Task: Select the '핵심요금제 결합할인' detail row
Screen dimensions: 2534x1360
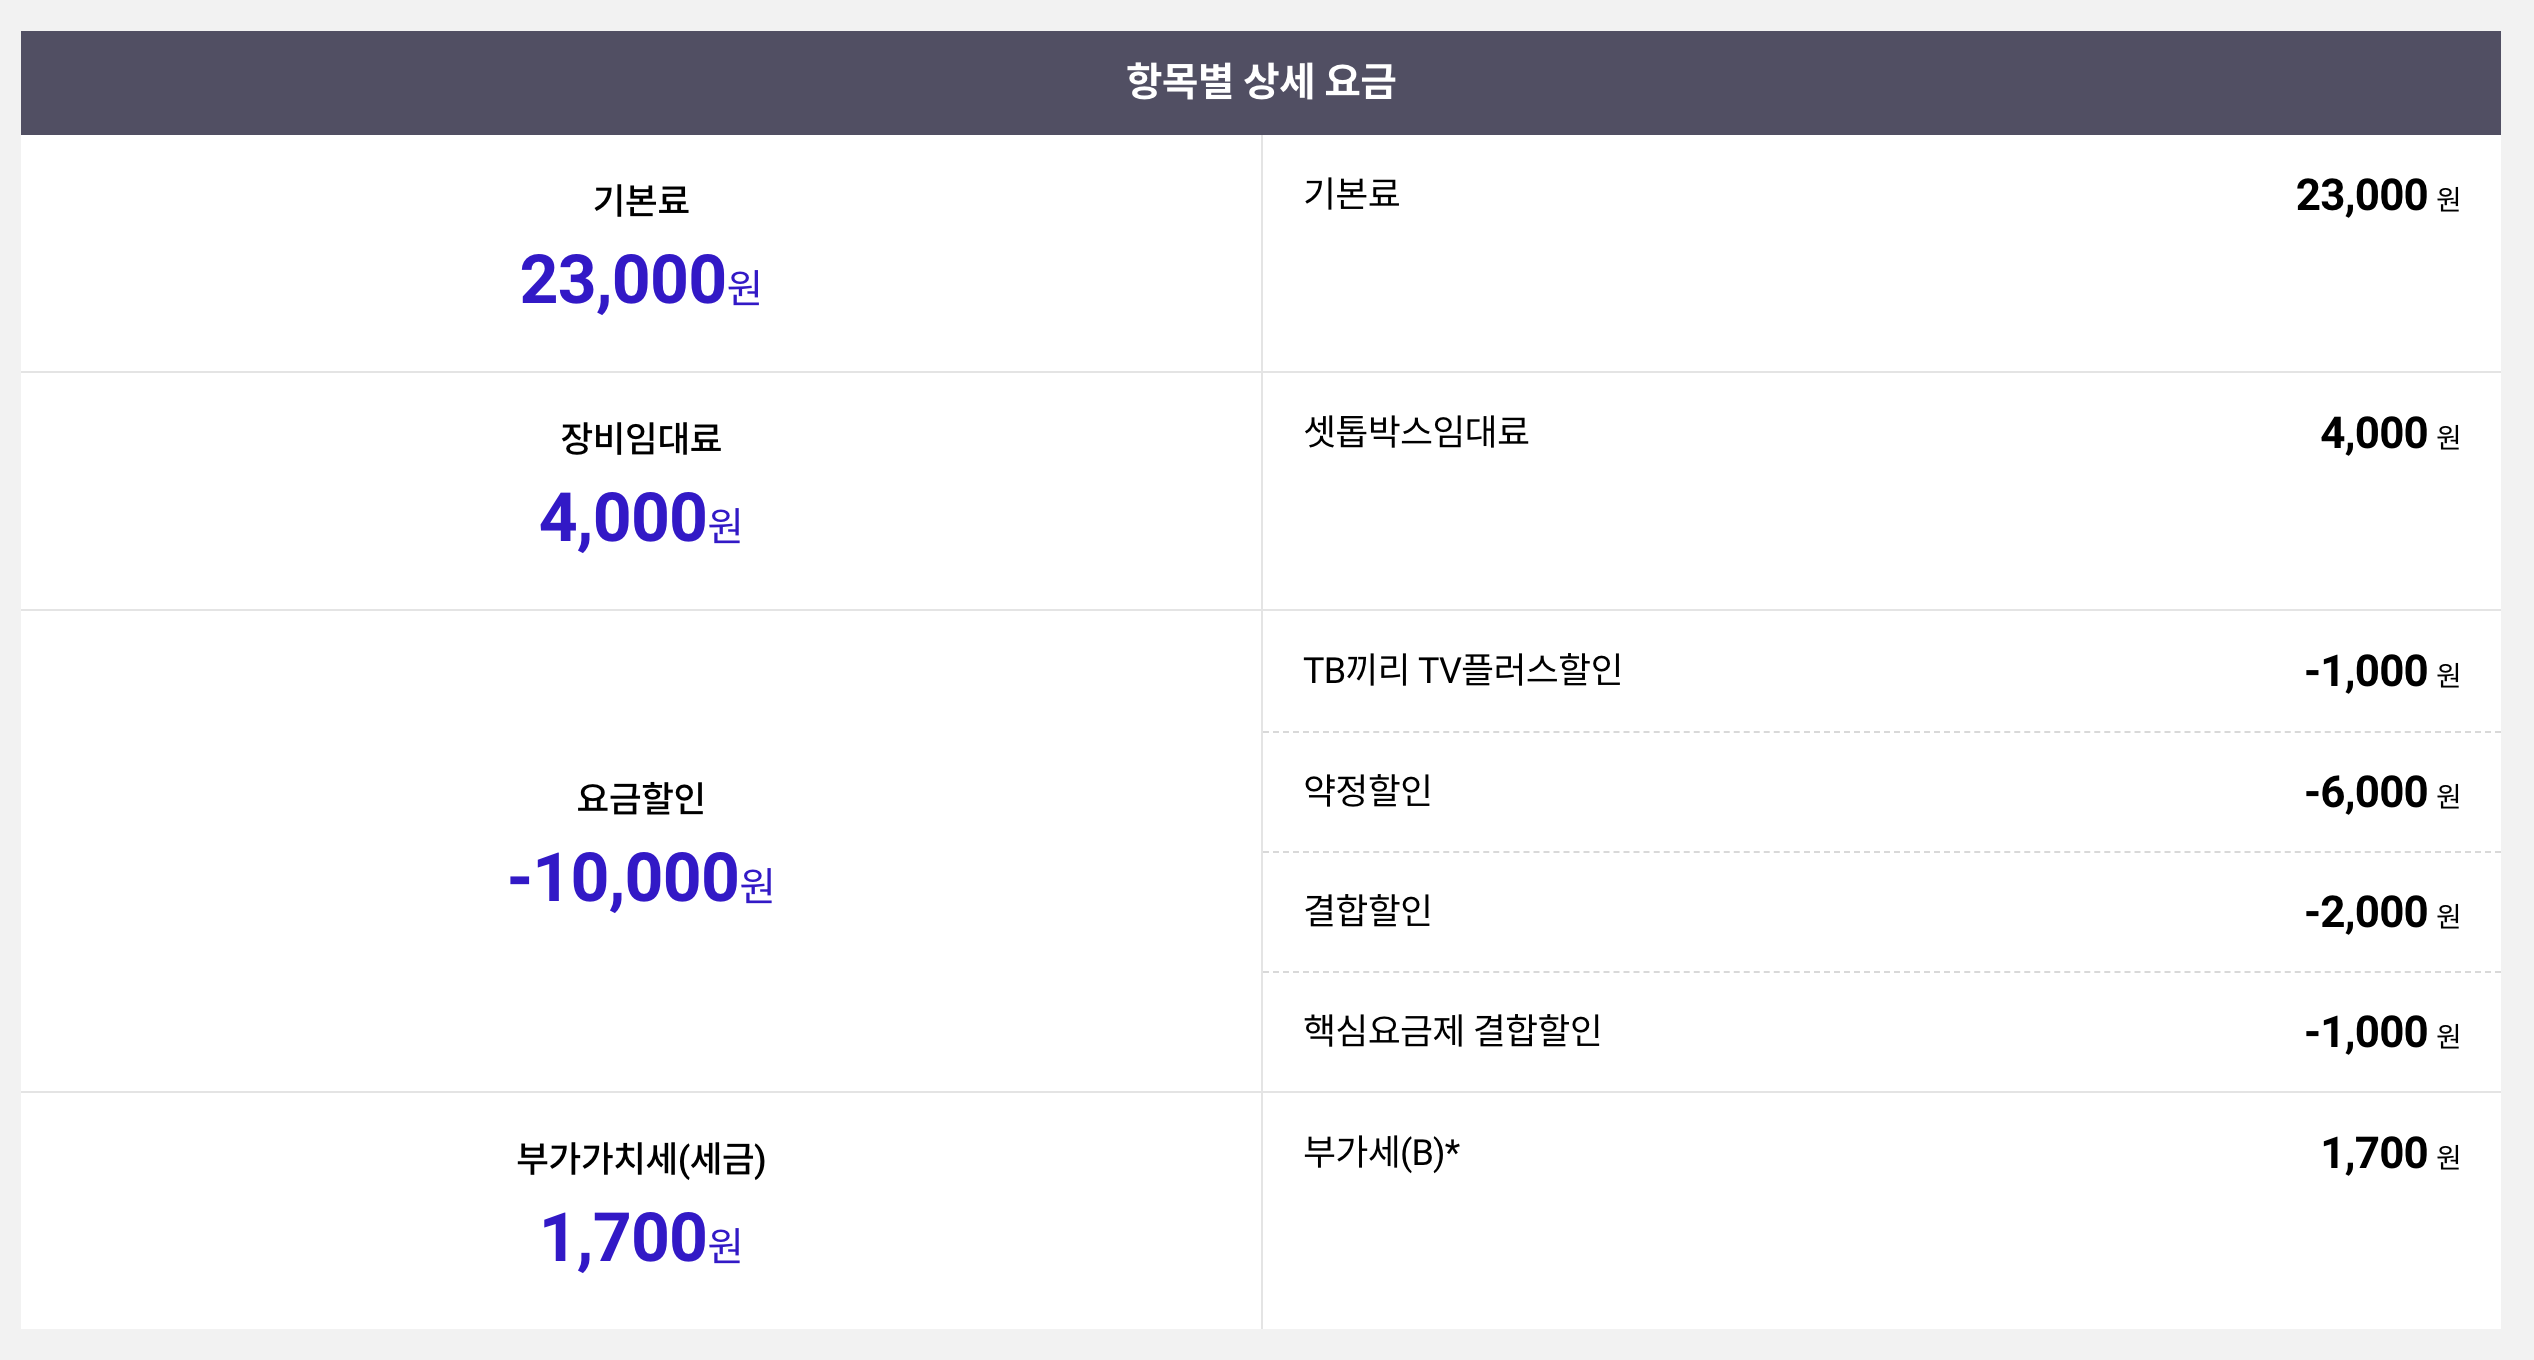Action: pyautogui.click(x=1452, y=1031)
